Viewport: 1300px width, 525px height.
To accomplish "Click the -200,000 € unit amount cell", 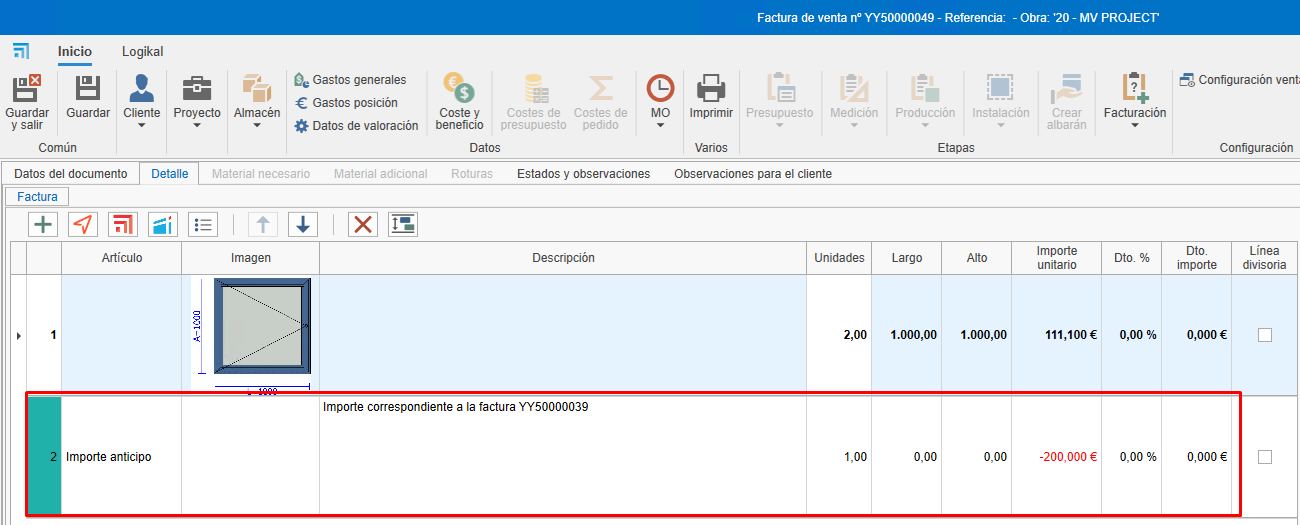I will 1056,457.
